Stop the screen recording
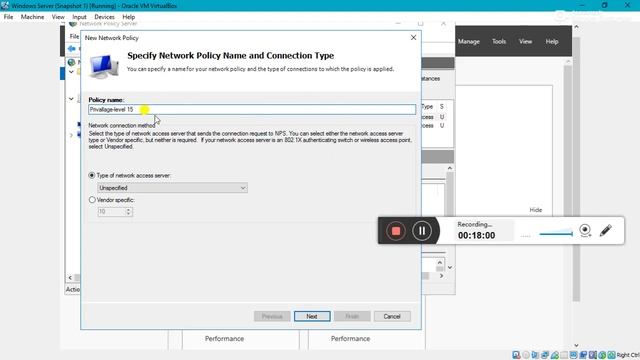 coord(396,231)
